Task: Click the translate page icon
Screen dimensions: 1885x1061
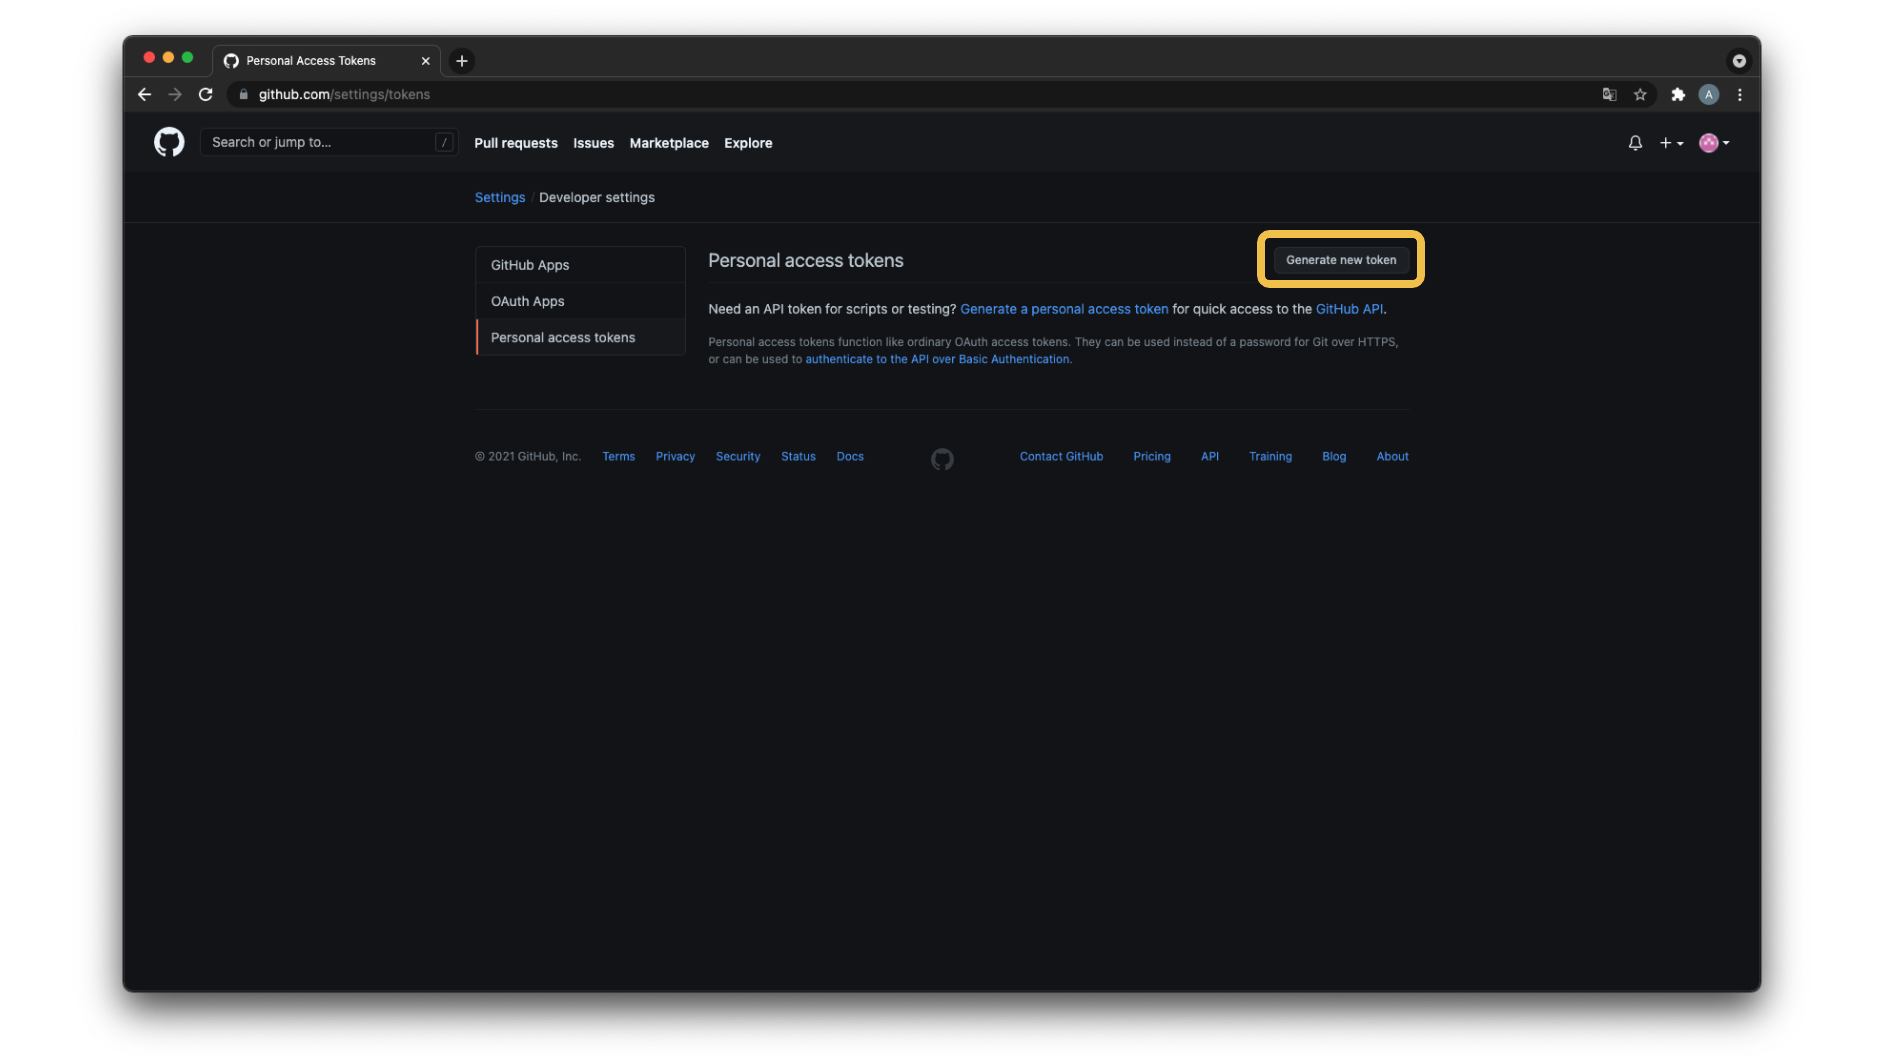Action: [x=1609, y=94]
